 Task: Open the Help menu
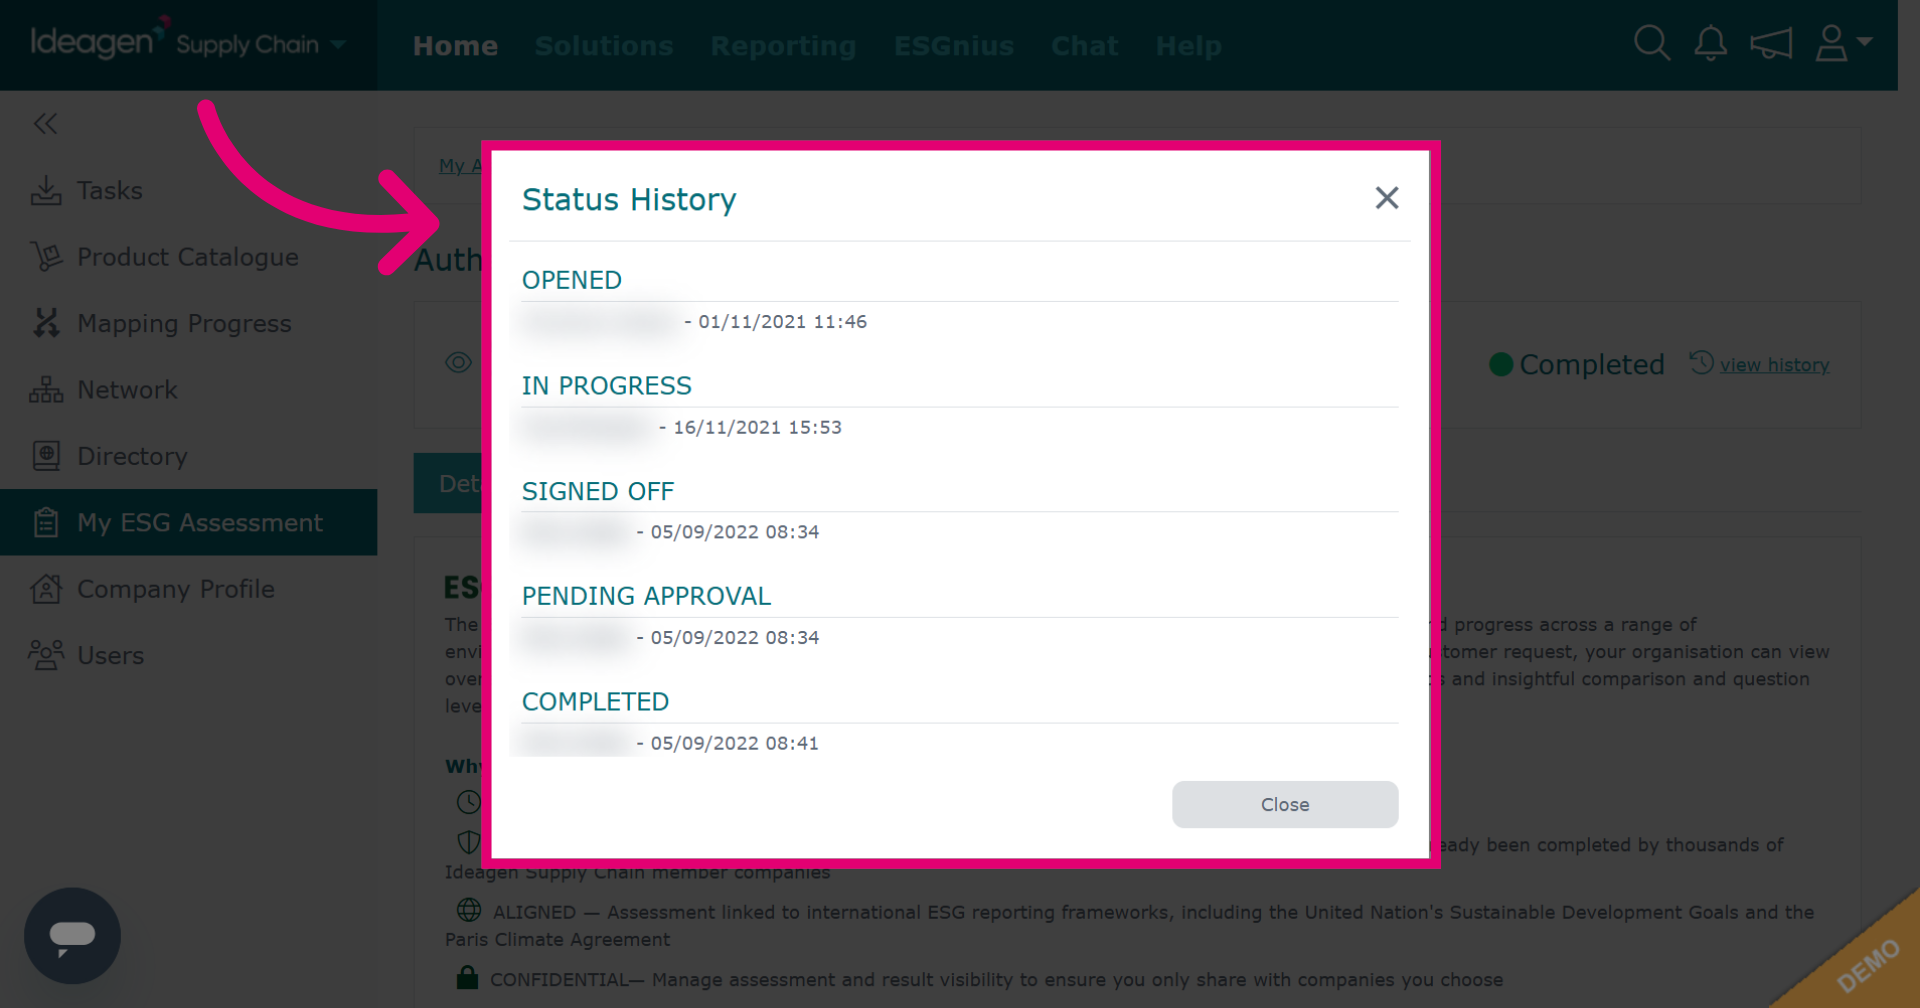coord(1188,46)
